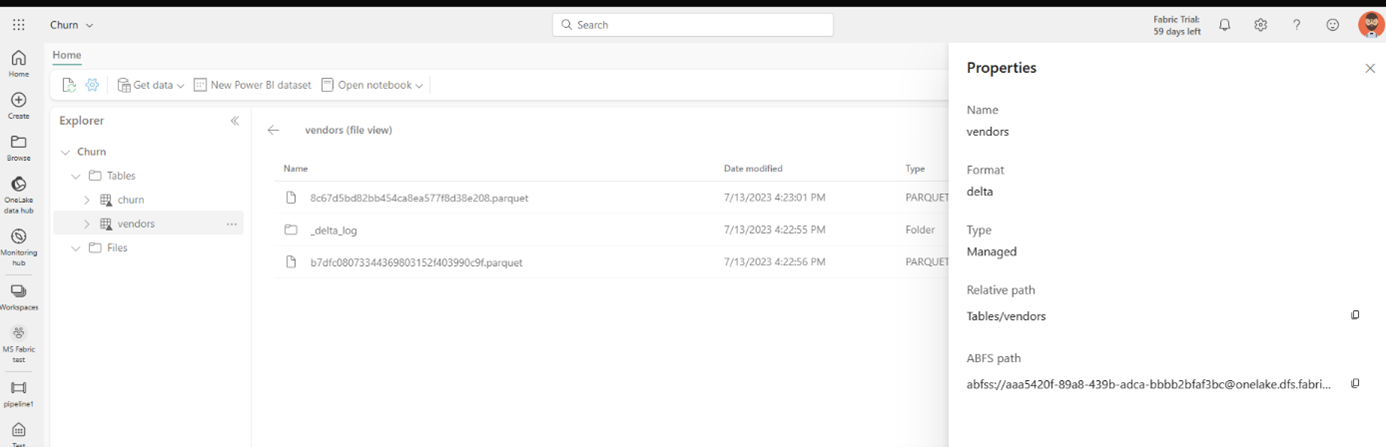This screenshot has width=1386, height=447.
Task: Open settings gear icon
Action: pos(1260,25)
